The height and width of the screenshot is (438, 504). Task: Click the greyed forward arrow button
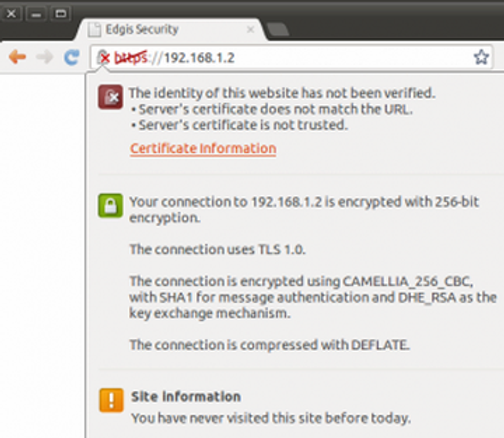point(44,57)
